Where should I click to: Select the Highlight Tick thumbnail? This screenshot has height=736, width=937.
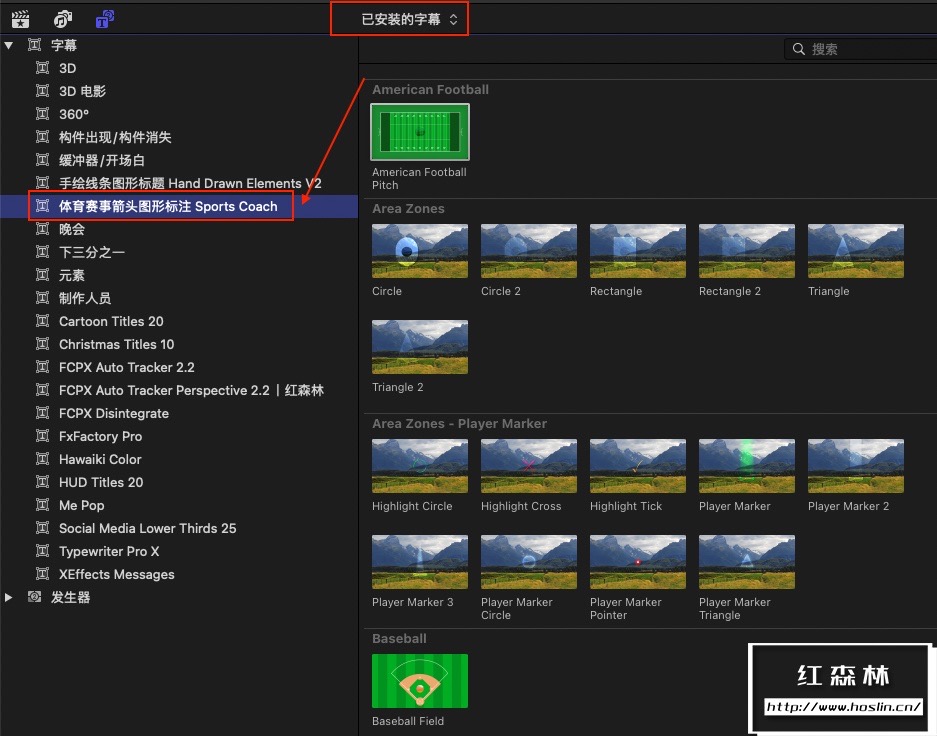pos(638,466)
